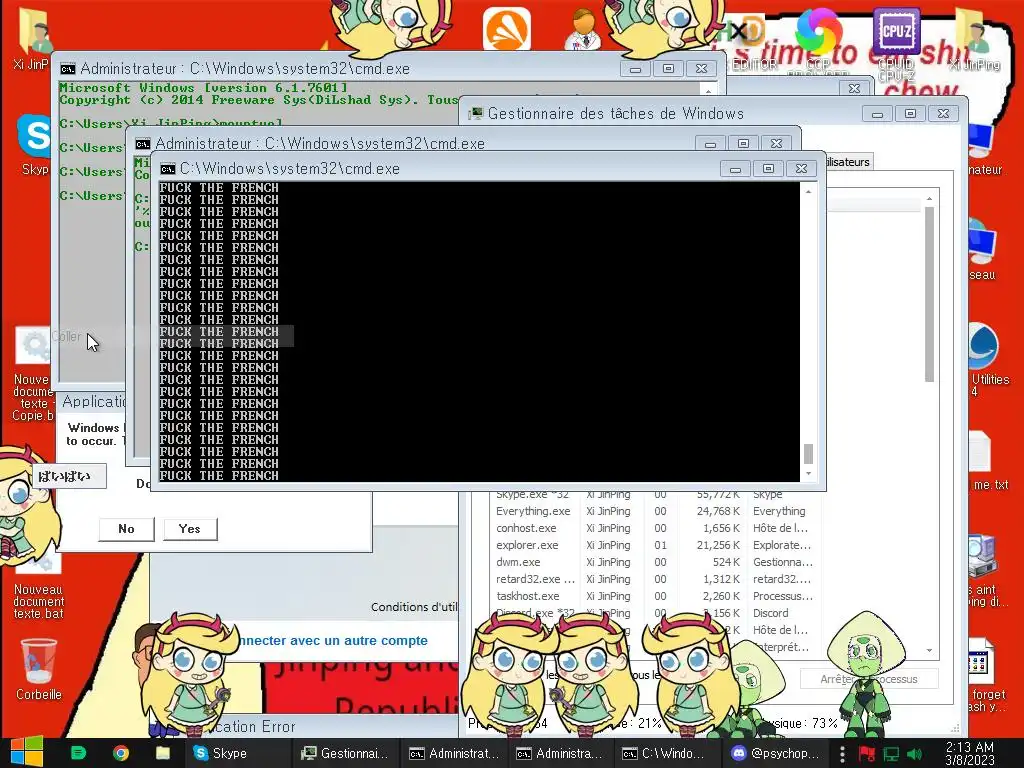The width and height of the screenshot is (1024, 768).
Task: Click the red flag Action Center icon
Action: tap(867, 754)
